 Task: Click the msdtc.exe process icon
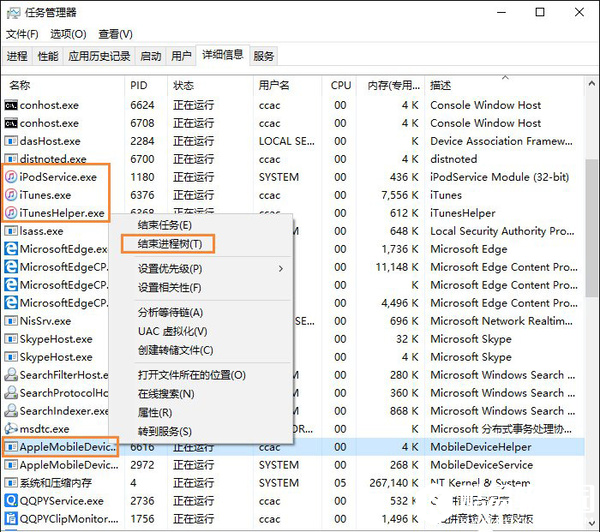click(11, 429)
